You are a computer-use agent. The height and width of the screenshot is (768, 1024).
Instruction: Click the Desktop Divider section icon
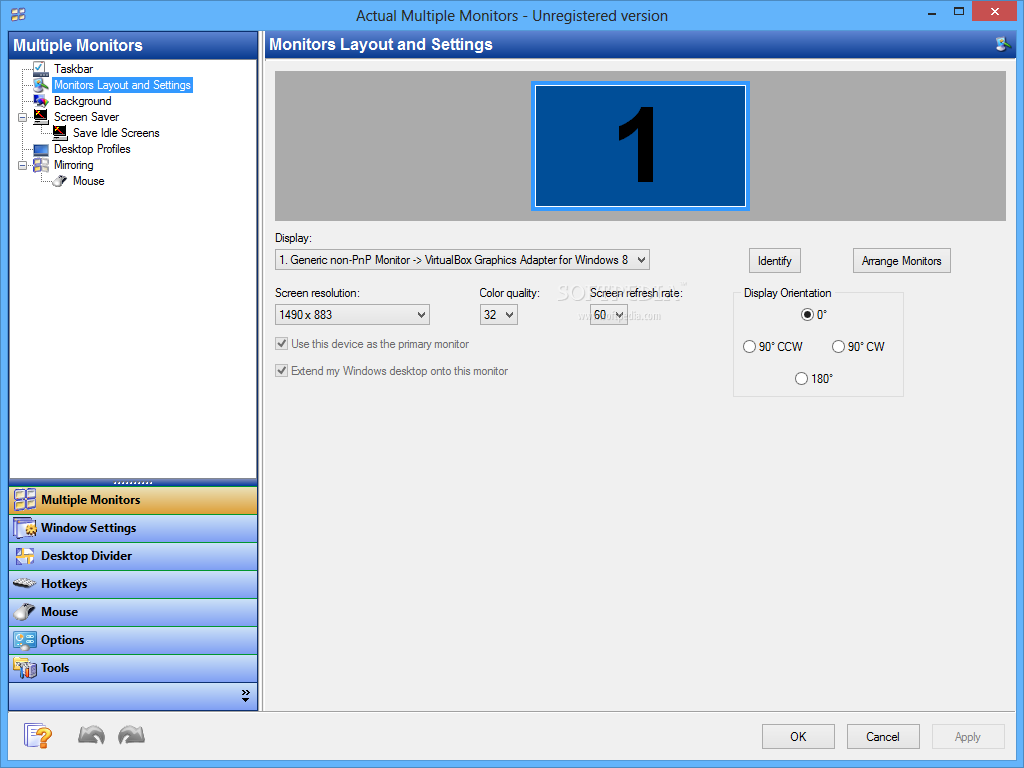(25, 556)
